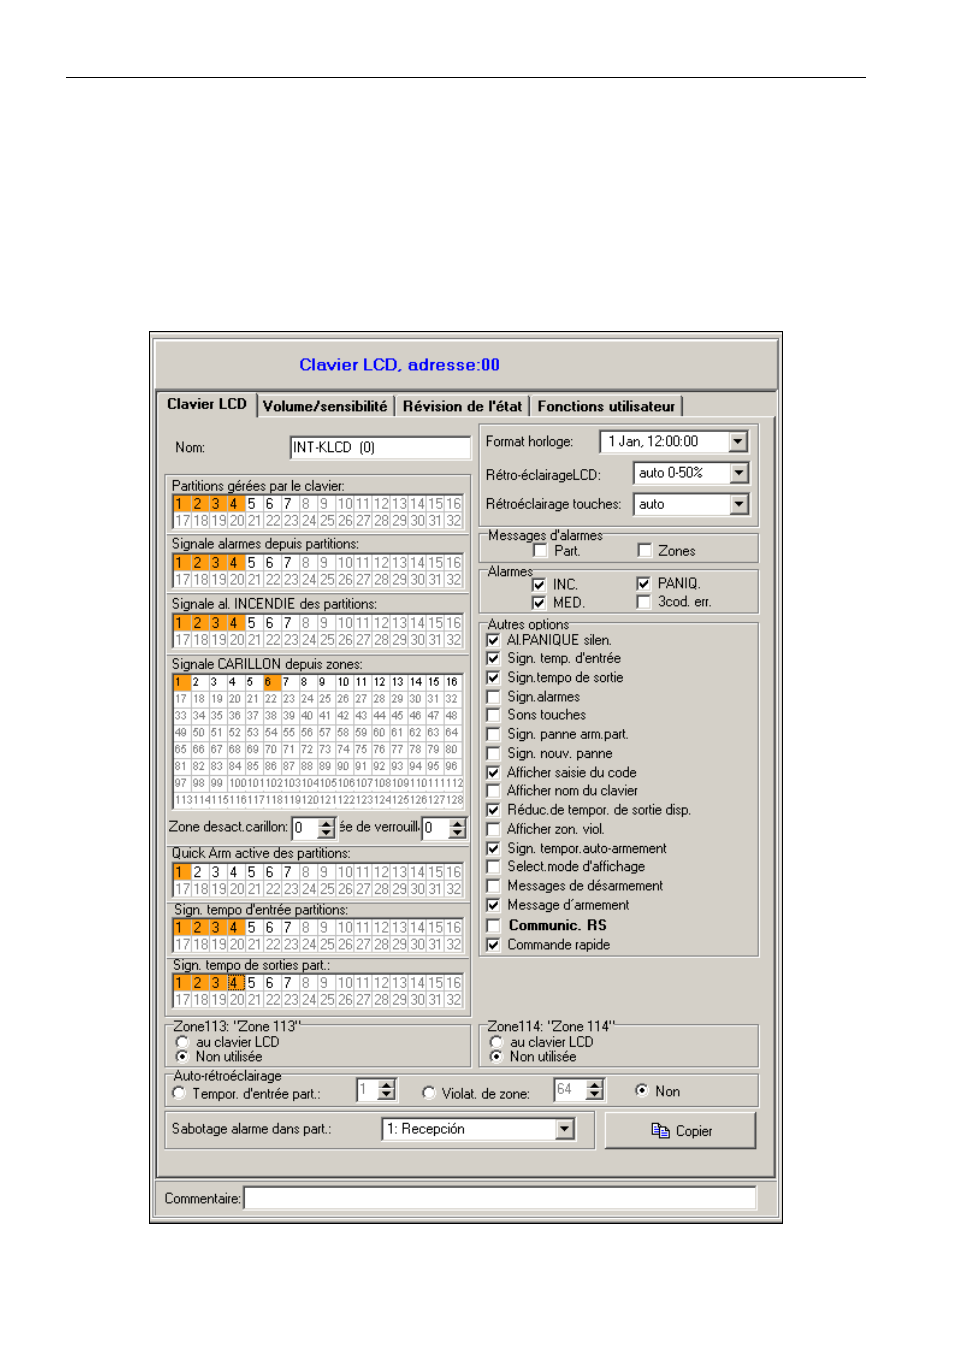Enable the 3cod. err. checkbox
This screenshot has height=1350, width=955.
(643, 601)
